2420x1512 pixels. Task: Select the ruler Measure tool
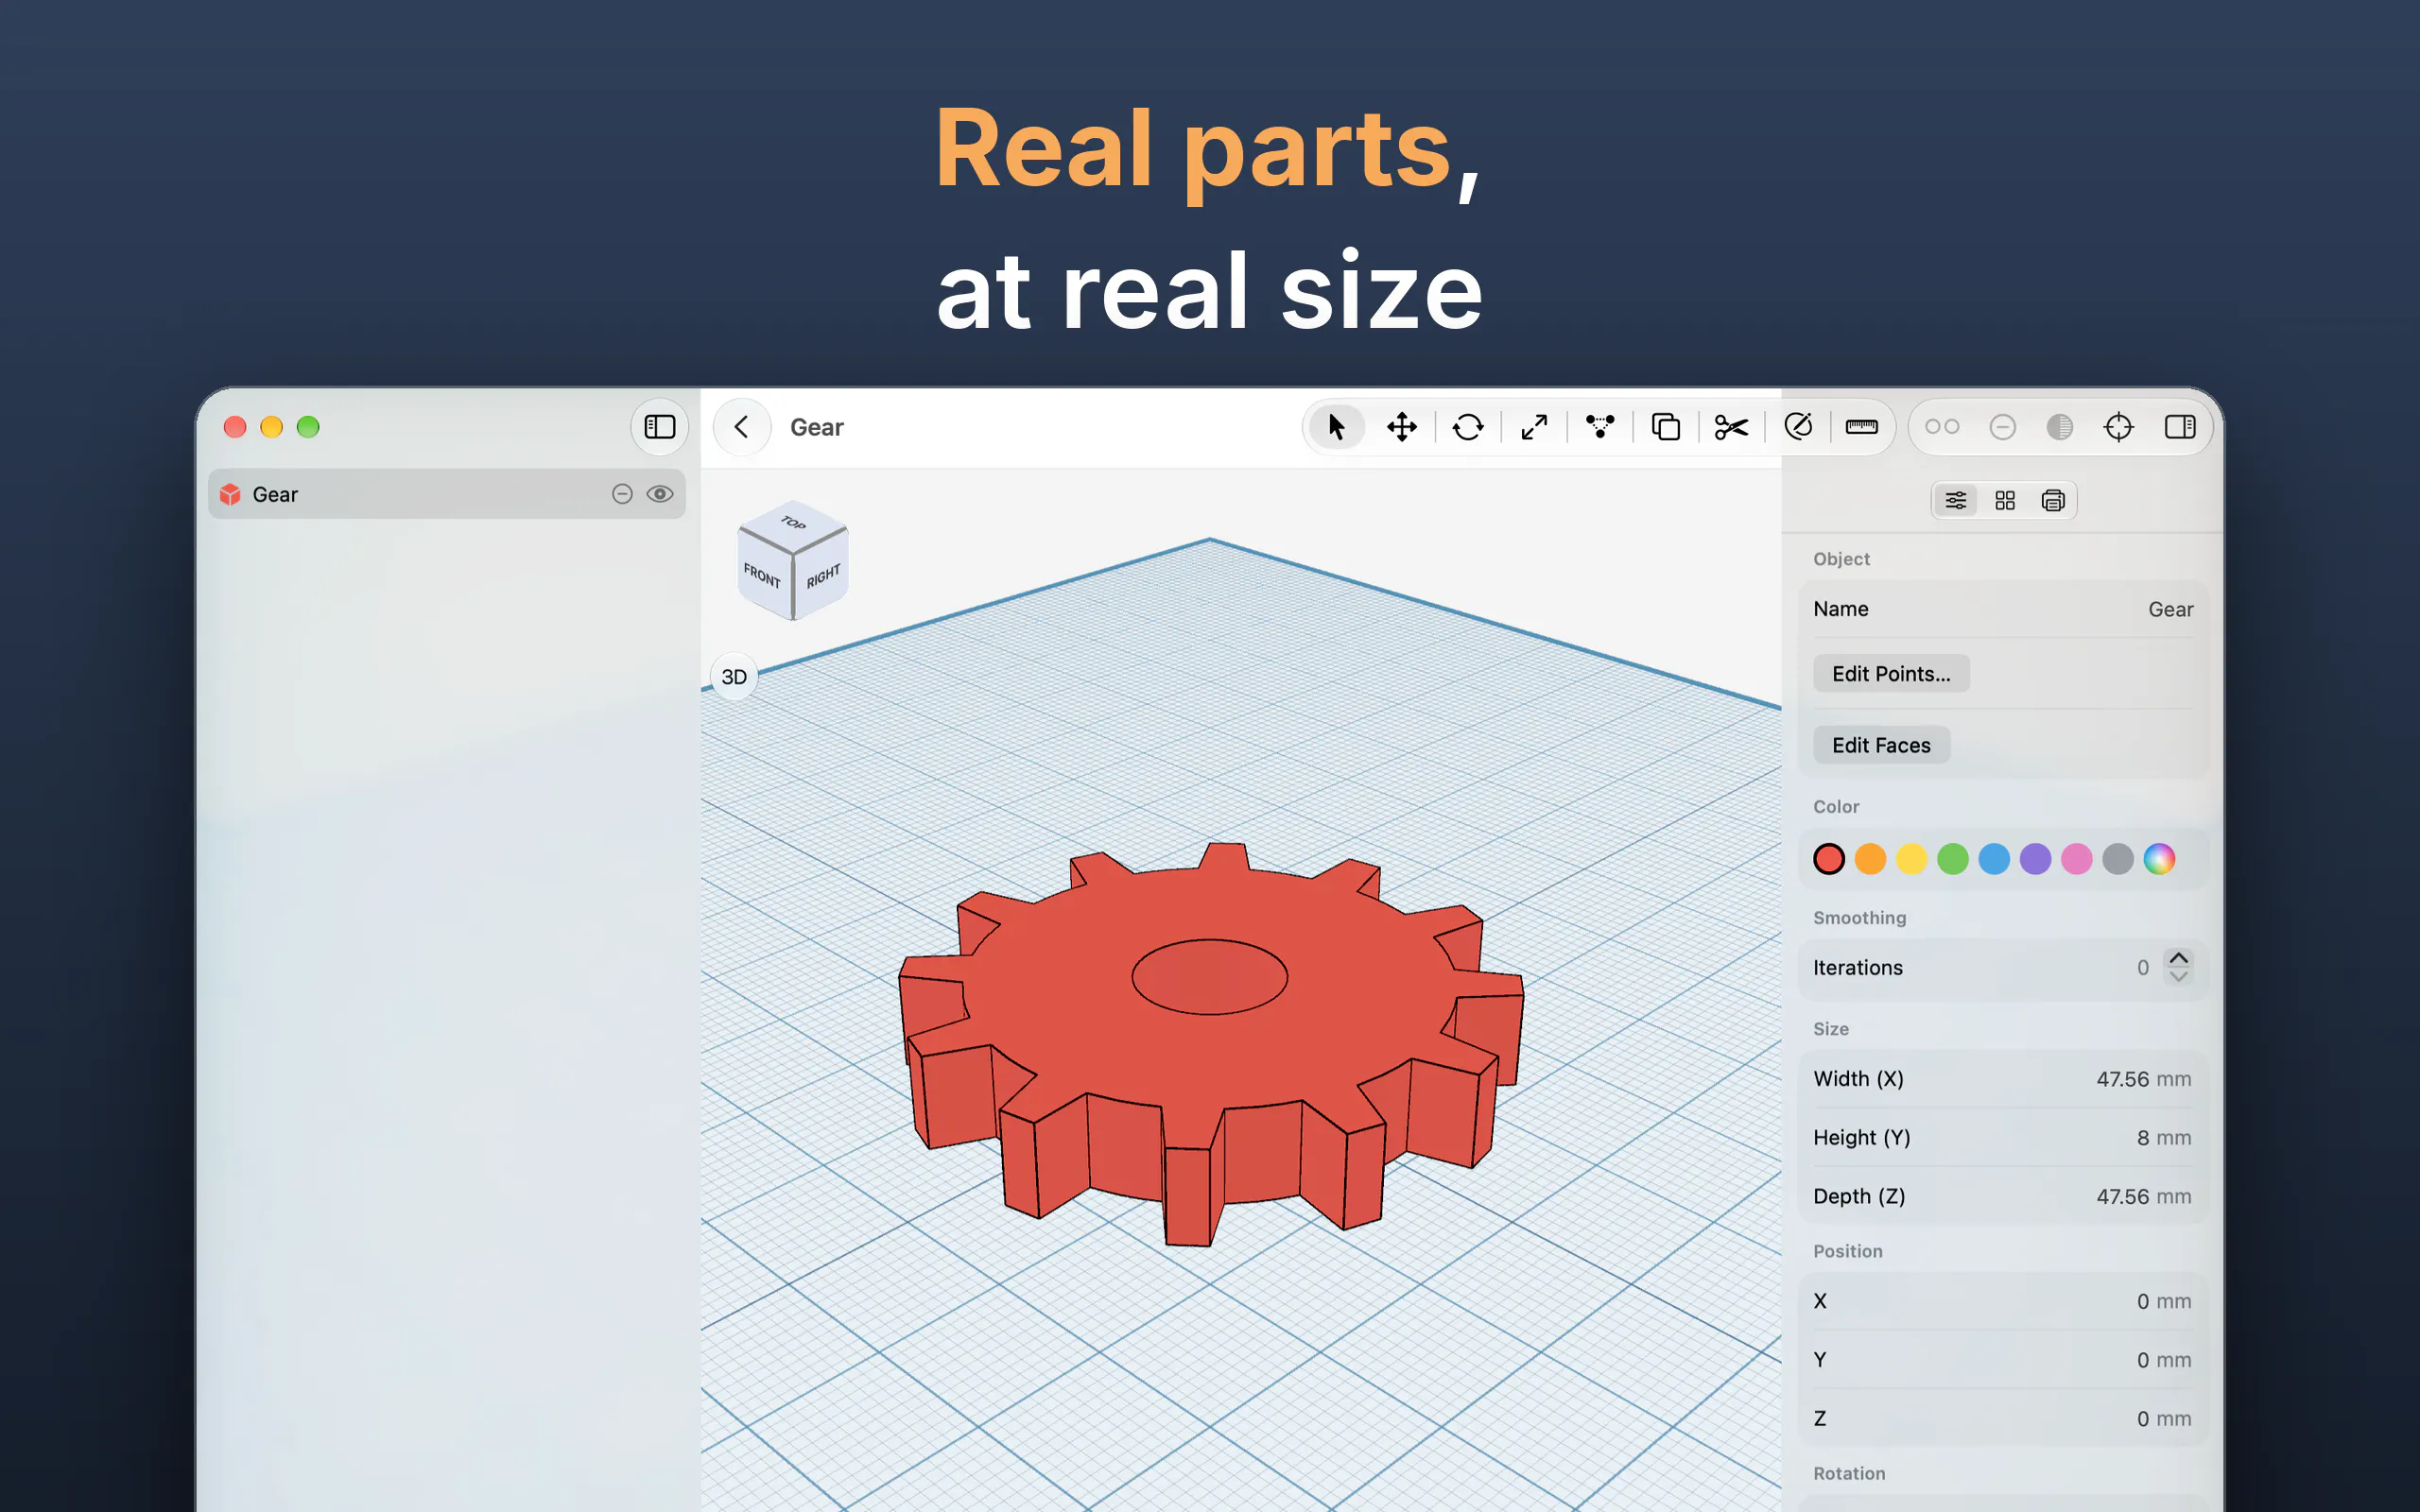[1861, 427]
